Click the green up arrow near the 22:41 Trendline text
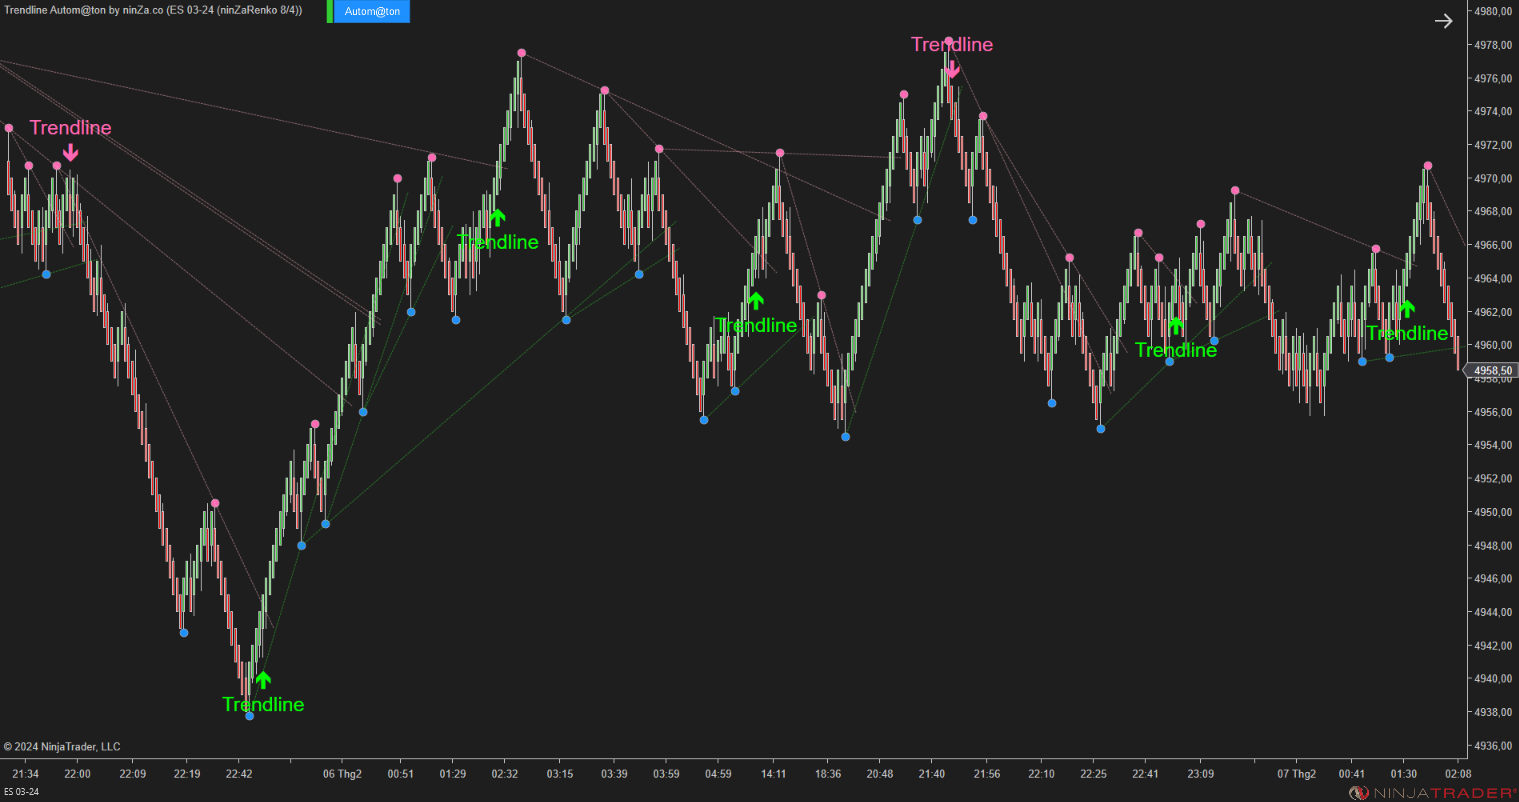The width and height of the screenshot is (1519, 802). tap(1176, 324)
